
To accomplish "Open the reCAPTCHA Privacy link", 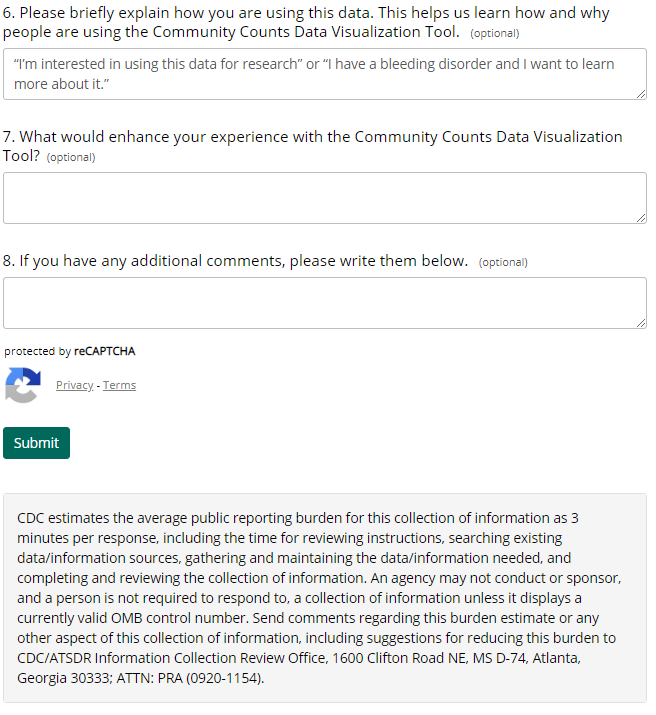I will [x=74, y=386].
